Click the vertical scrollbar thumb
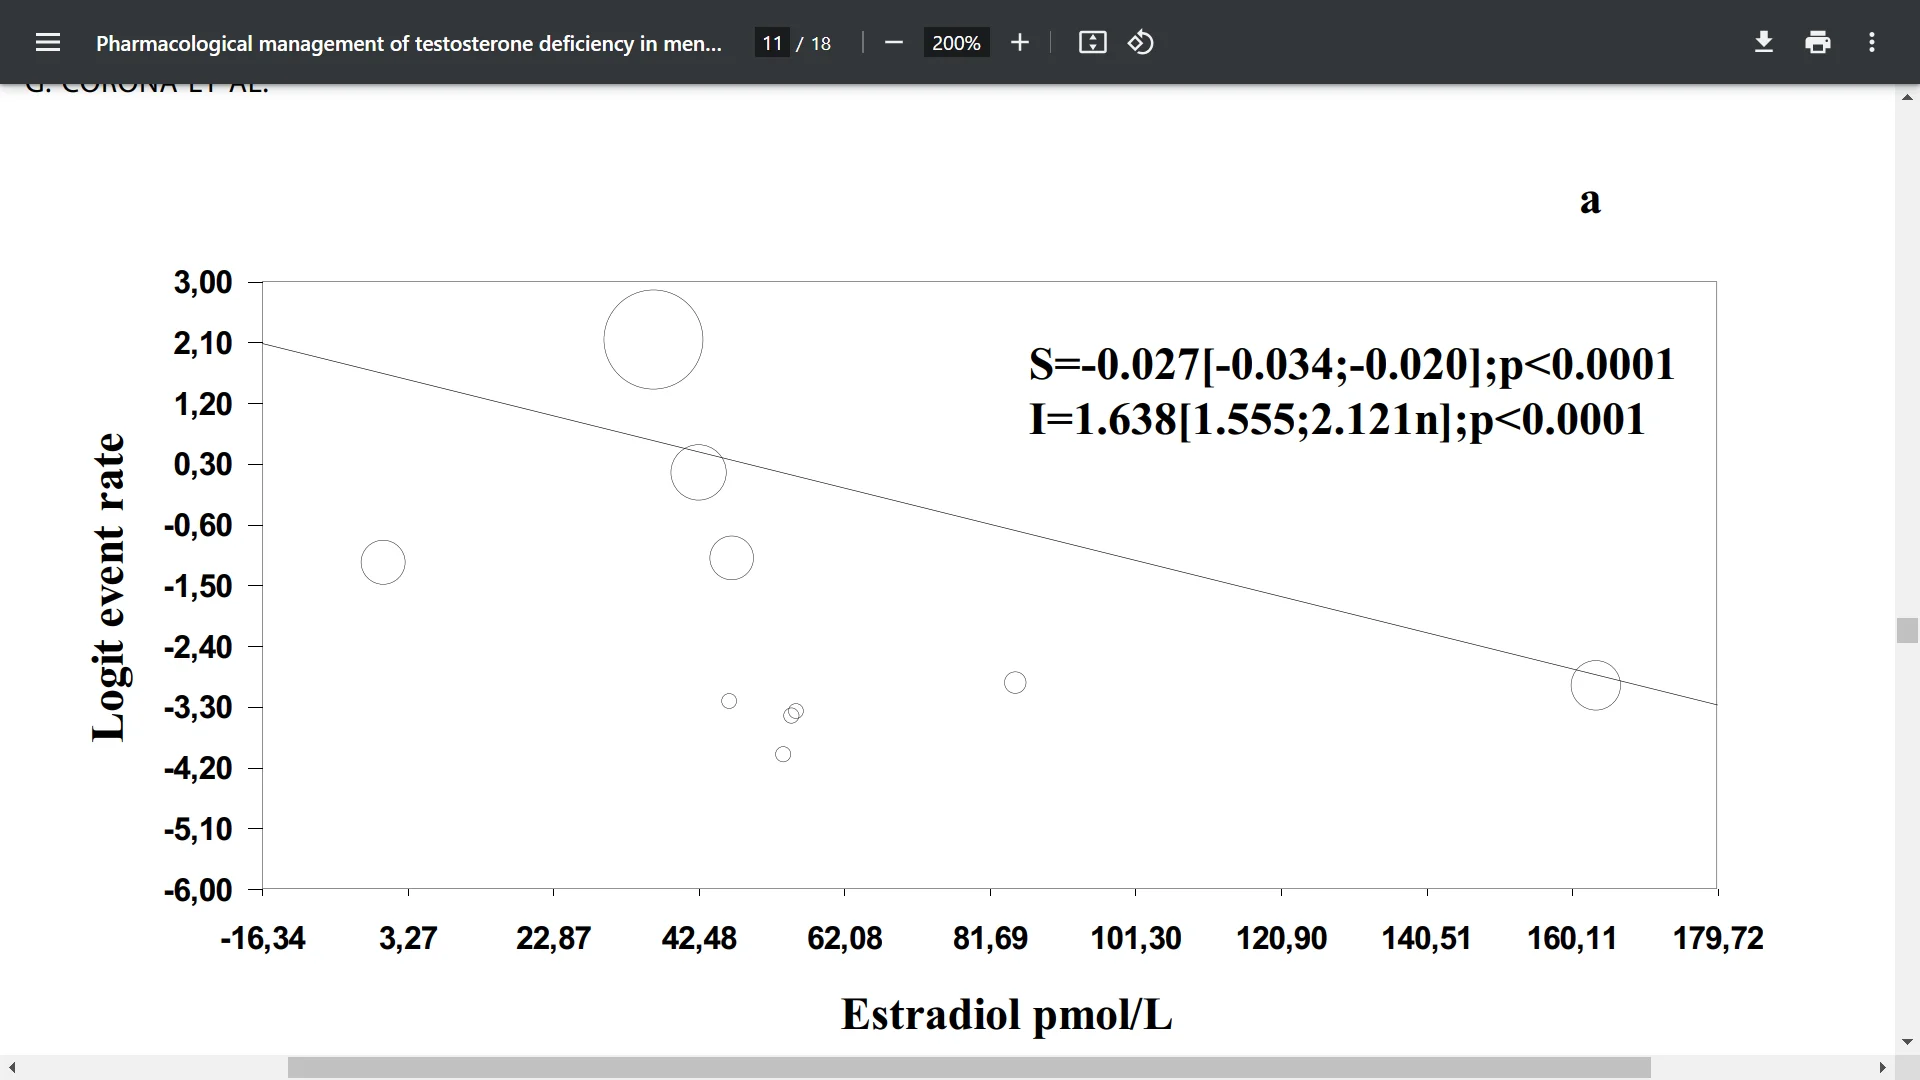This screenshot has height=1080, width=1920. (x=1907, y=630)
